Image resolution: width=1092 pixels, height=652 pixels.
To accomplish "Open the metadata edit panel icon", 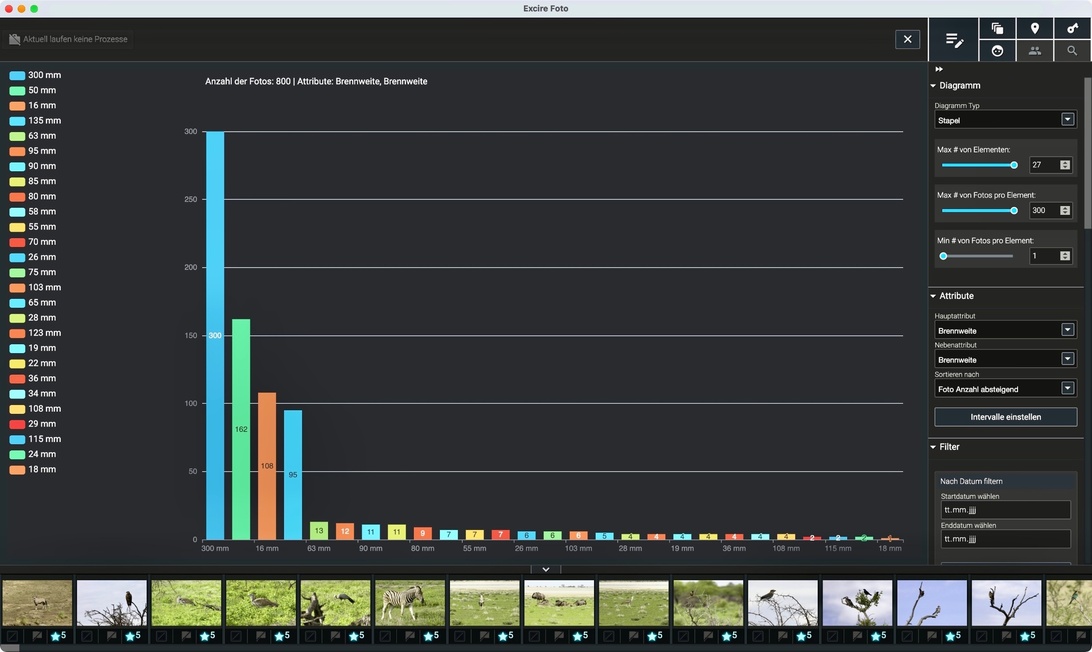I will [954, 40].
